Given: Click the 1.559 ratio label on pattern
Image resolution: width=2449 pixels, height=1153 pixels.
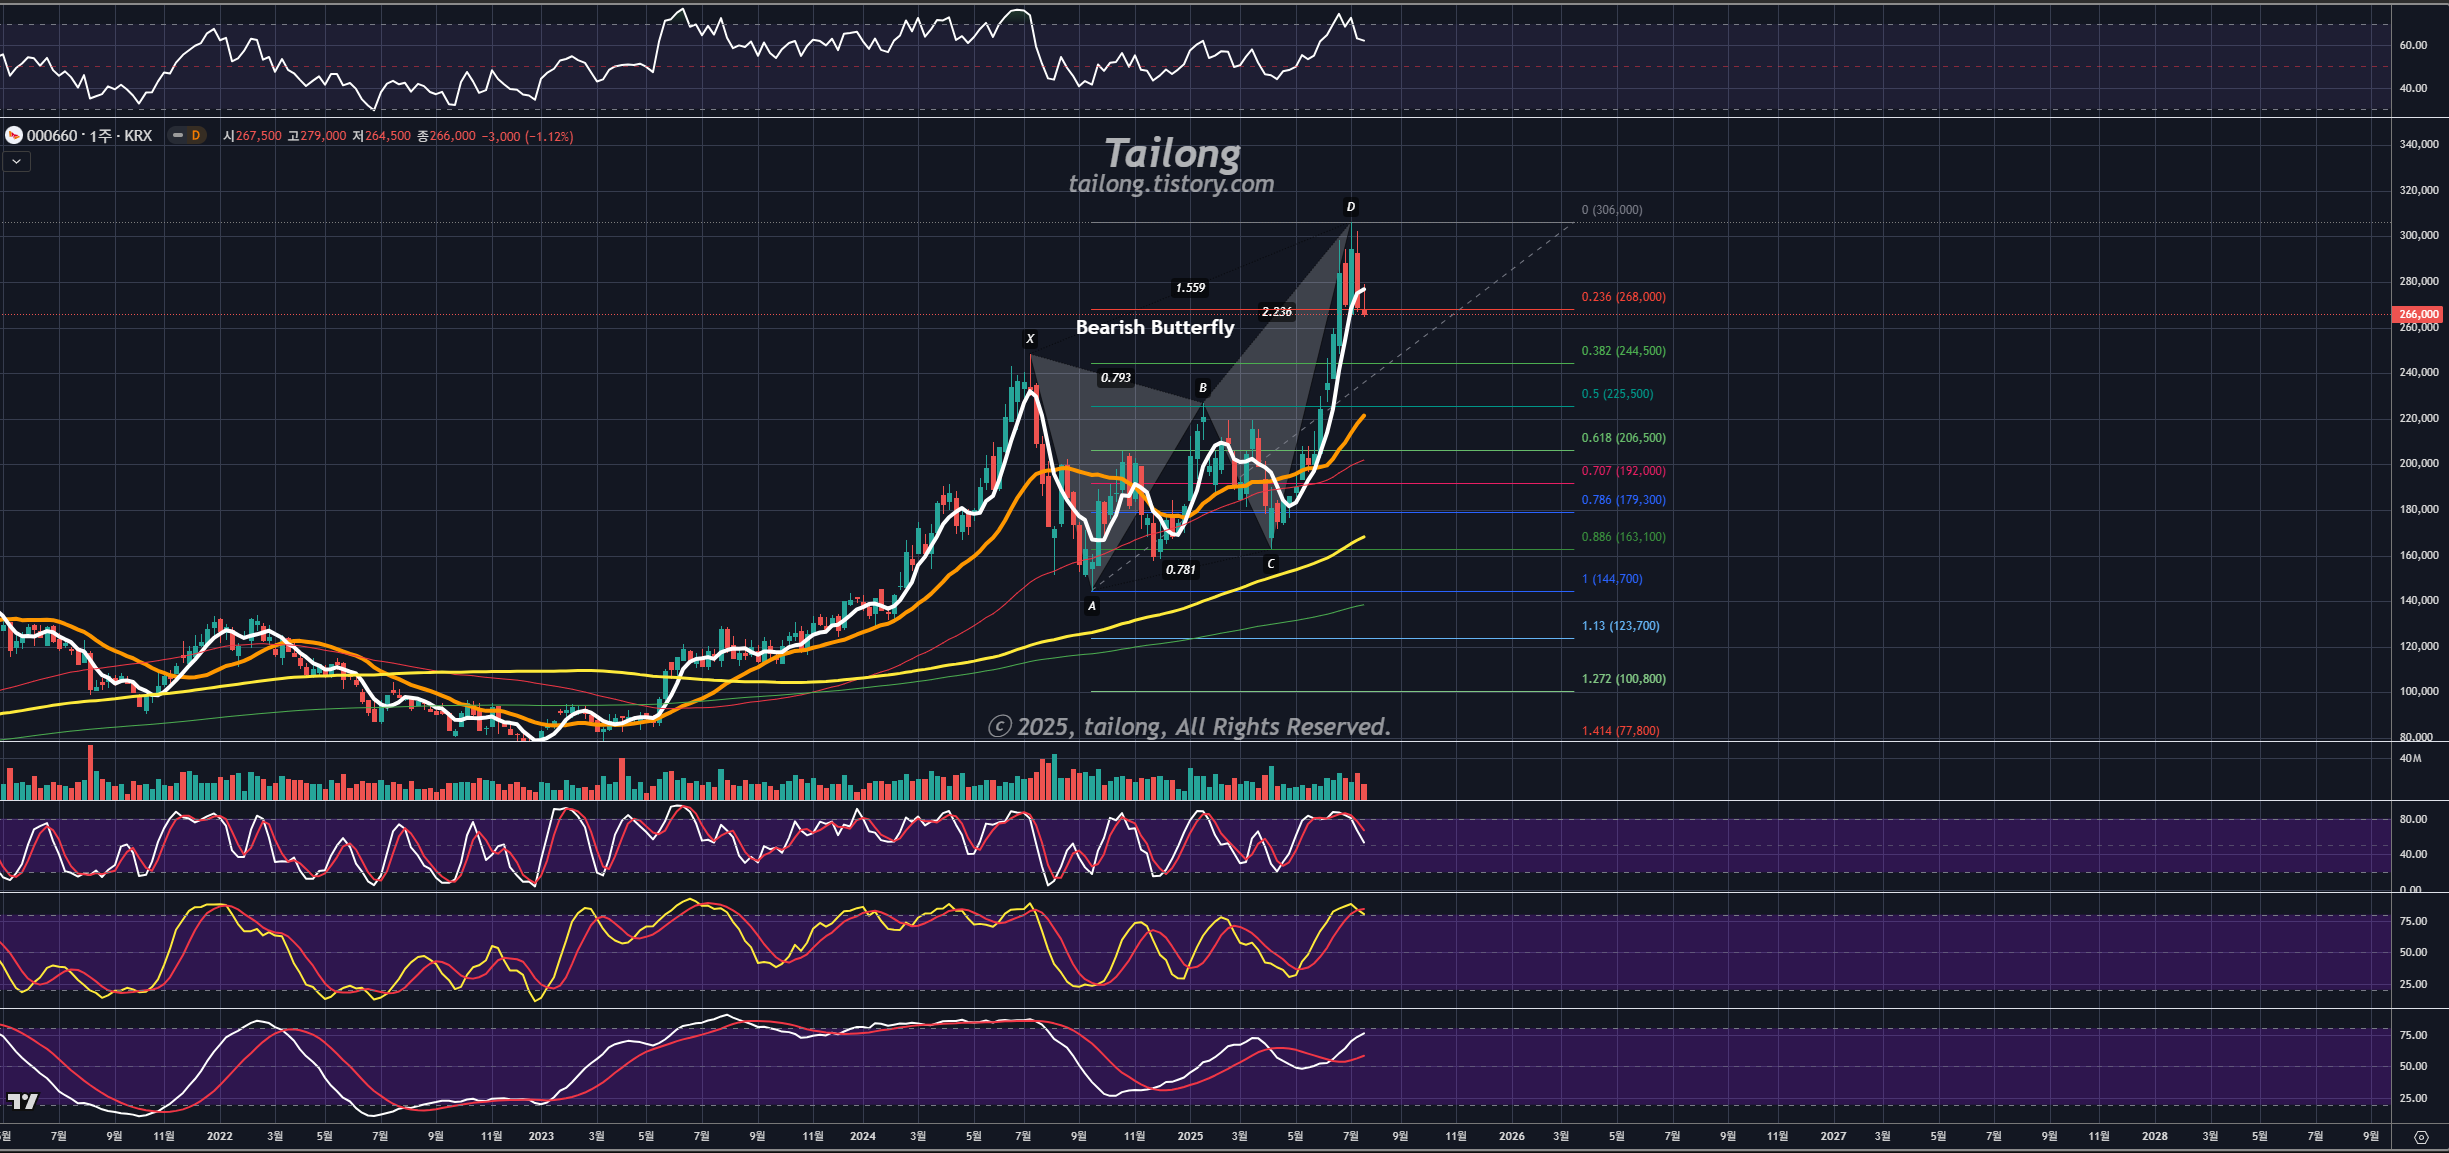Looking at the screenshot, I should click(1190, 288).
